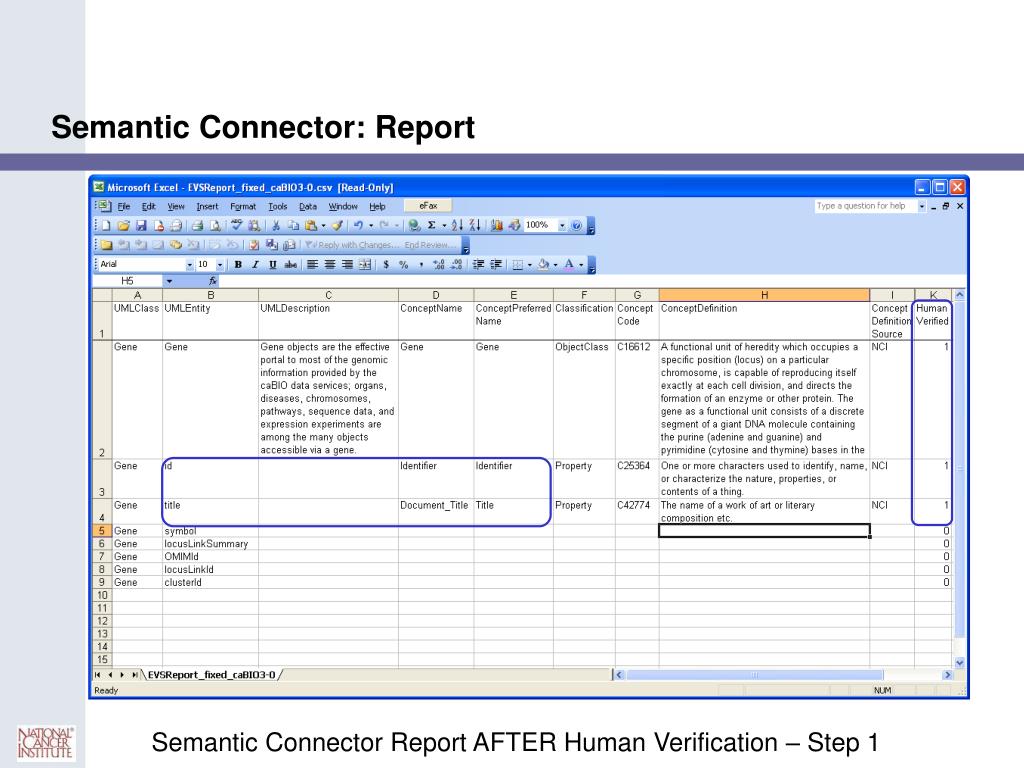Open the help question box dropdown
The image size is (1024, 768).
coord(921,206)
